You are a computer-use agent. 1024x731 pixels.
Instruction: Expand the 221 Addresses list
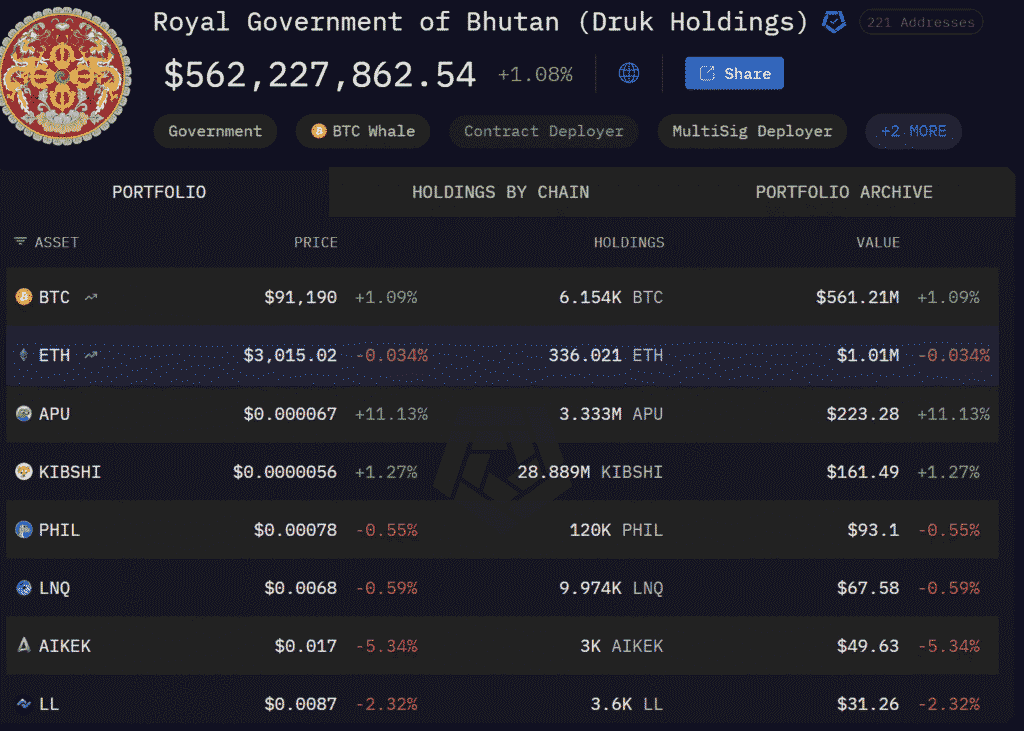coord(920,22)
